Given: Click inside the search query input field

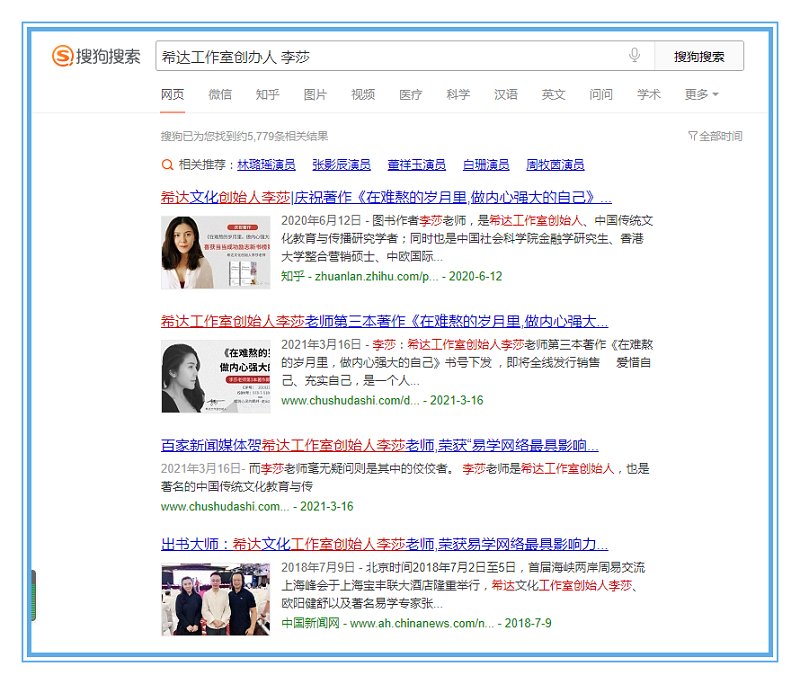Looking at the screenshot, I should tap(390, 56).
